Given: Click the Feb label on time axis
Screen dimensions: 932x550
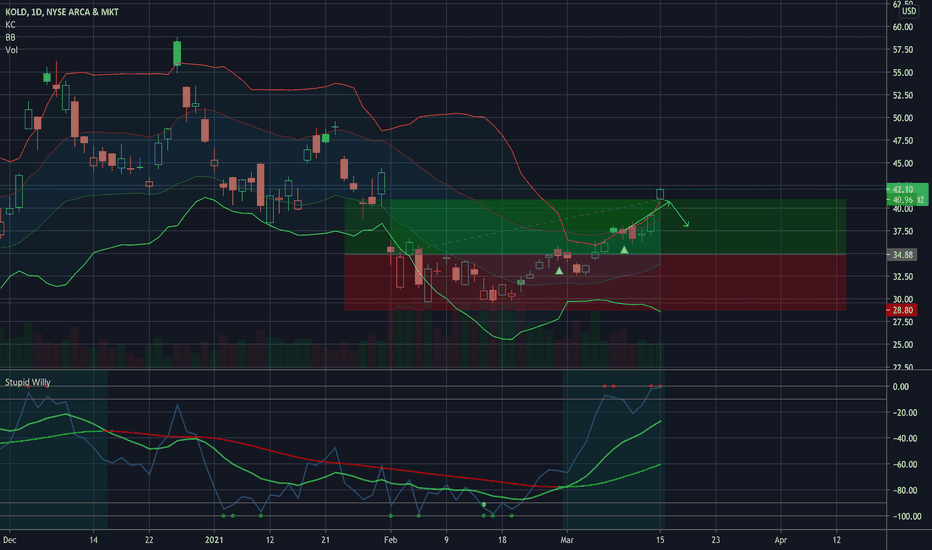Looking at the screenshot, I should point(391,540).
